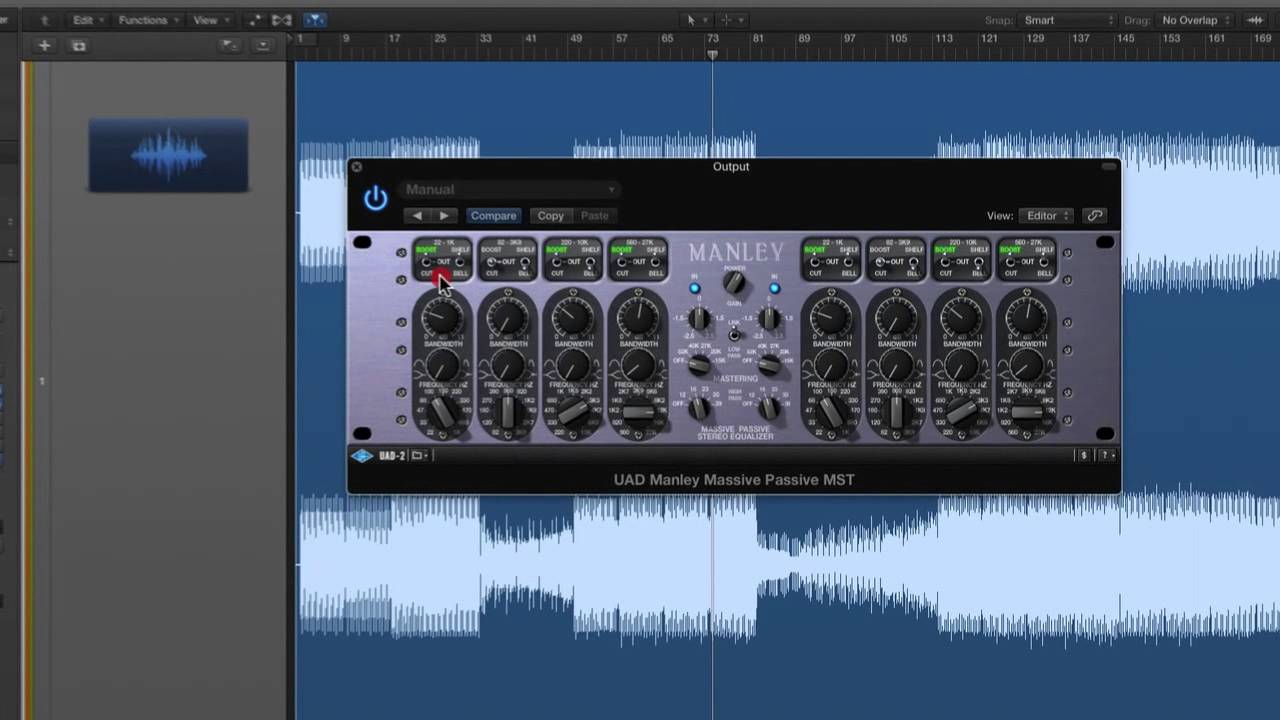This screenshot has height=720, width=1280.
Task: Click the center POWER GAIN knob
Action: click(x=735, y=283)
